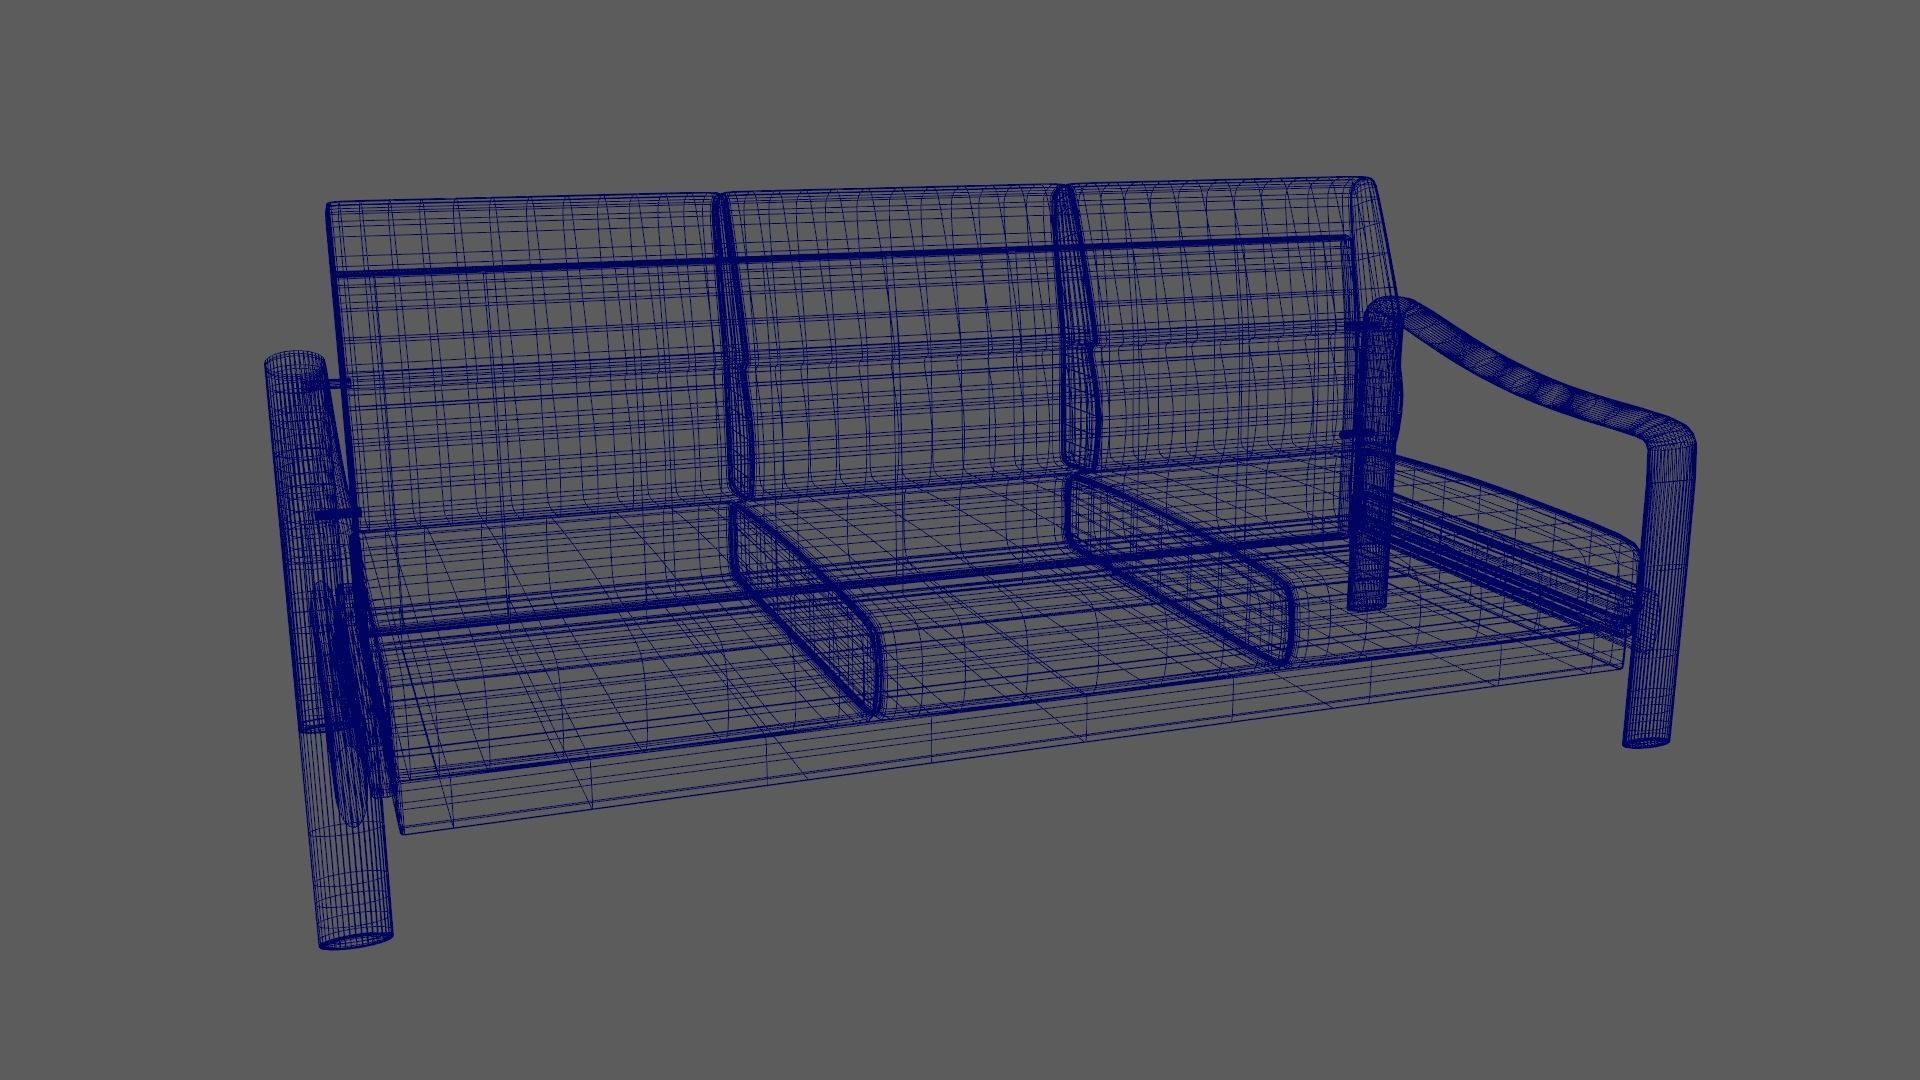Image resolution: width=1920 pixels, height=1080 pixels.
Task: Select the front-right cylindrical sofa leg
Action: 1660,595
